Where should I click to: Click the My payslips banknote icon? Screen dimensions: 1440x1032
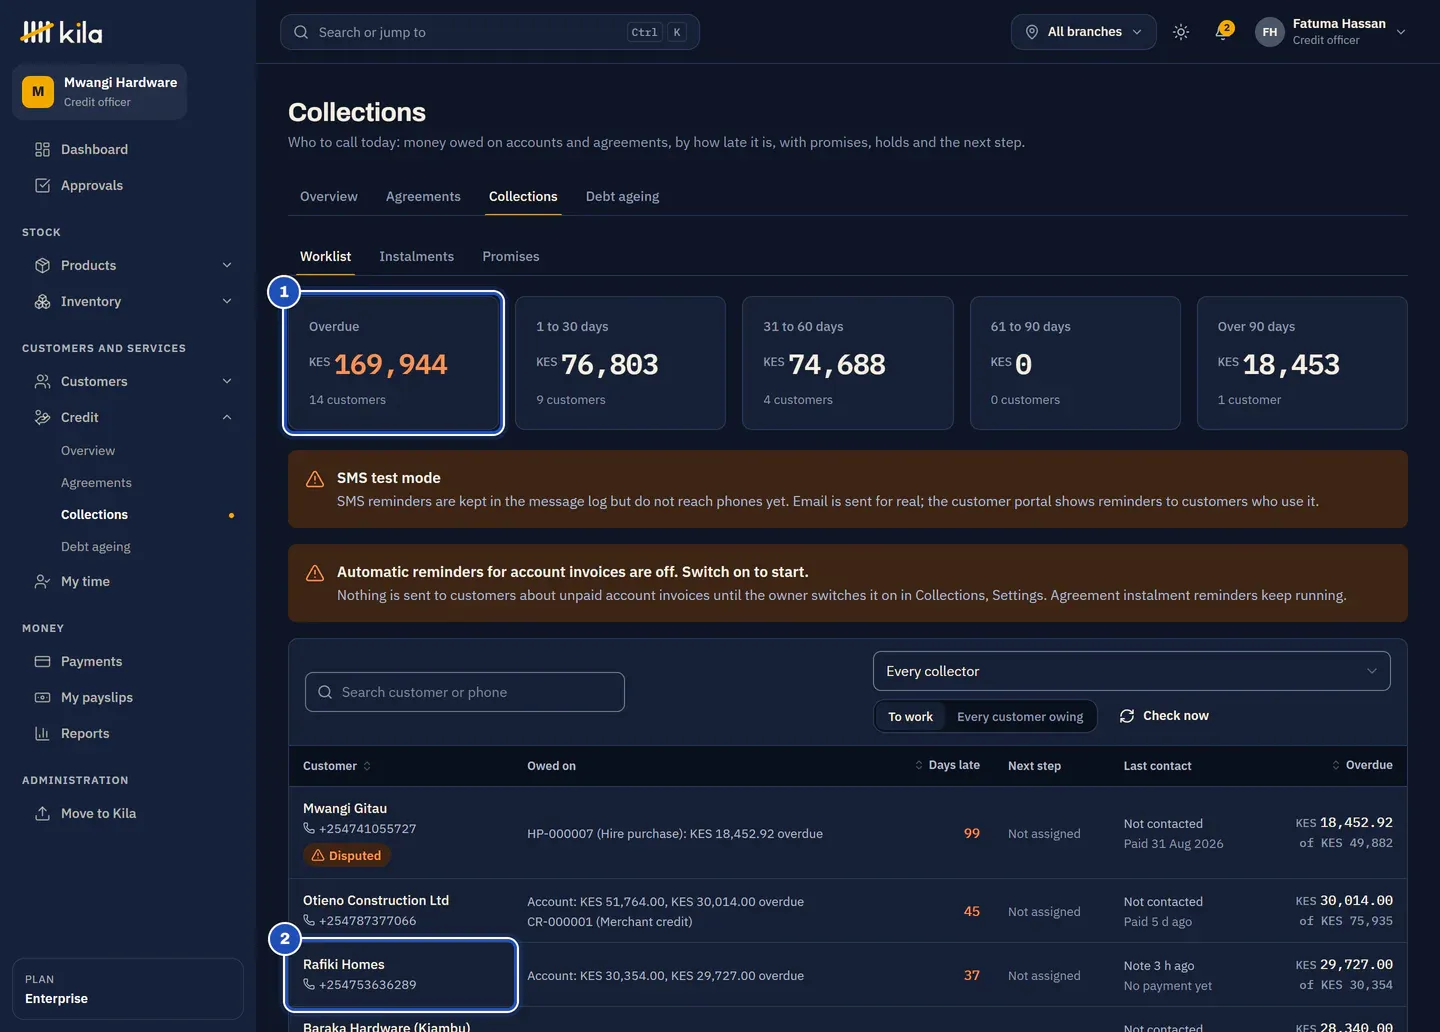pyautogui.click(x=42, y=697)
